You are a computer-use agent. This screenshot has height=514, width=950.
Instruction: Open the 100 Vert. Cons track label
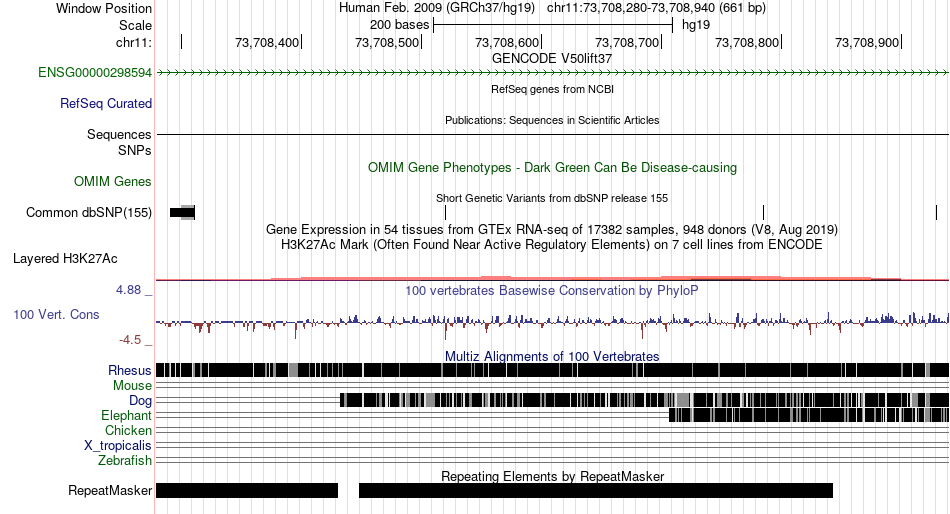point(56,315)
